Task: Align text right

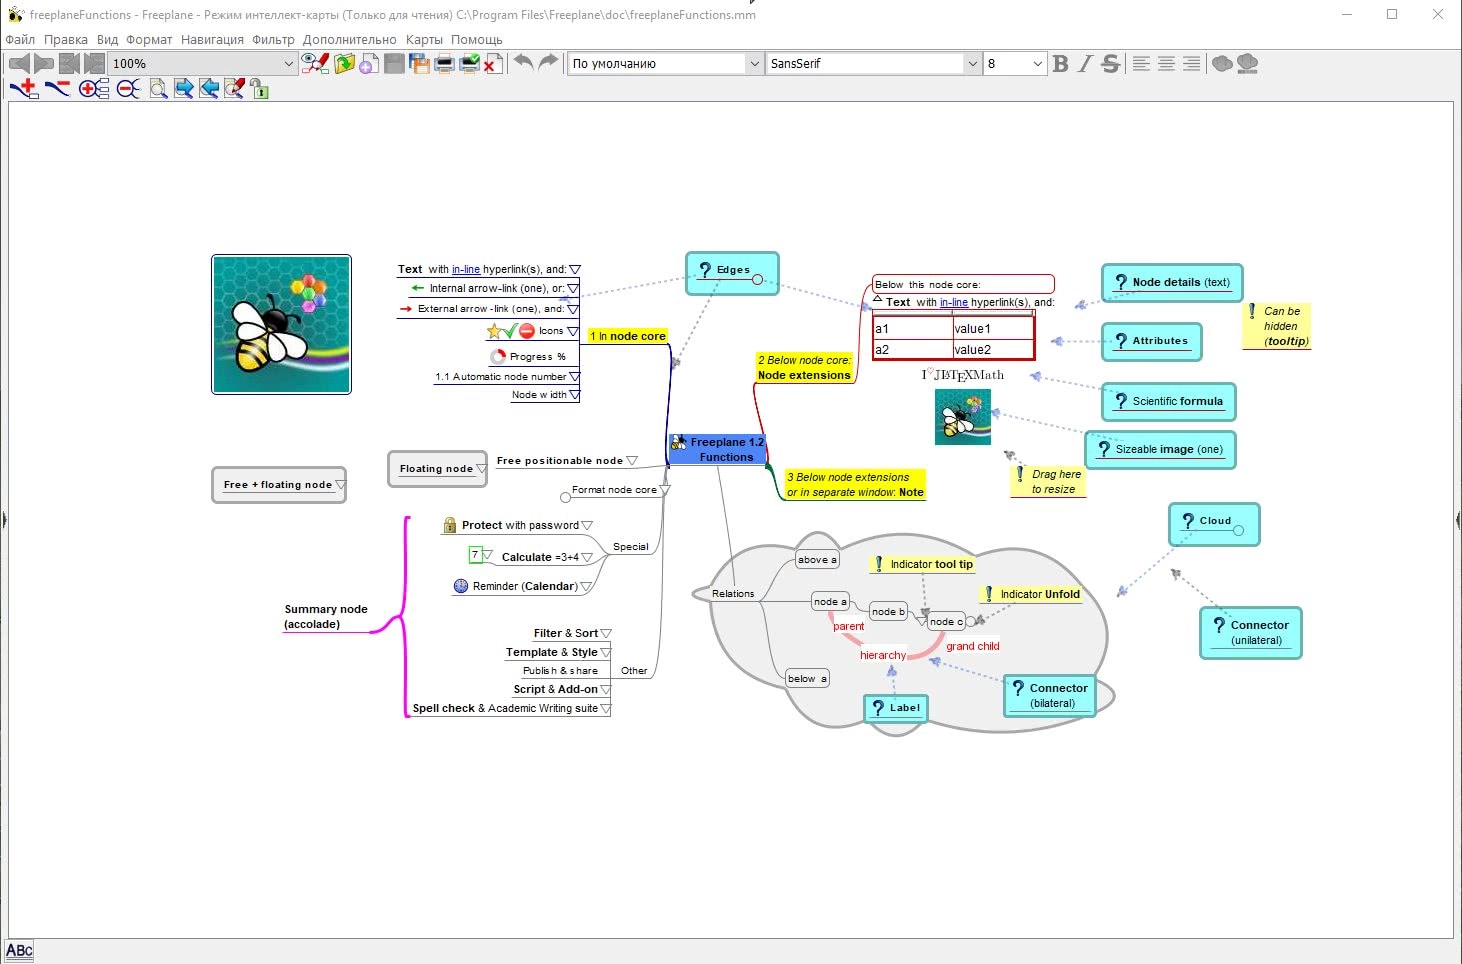Action: [x=1191, y=63]
